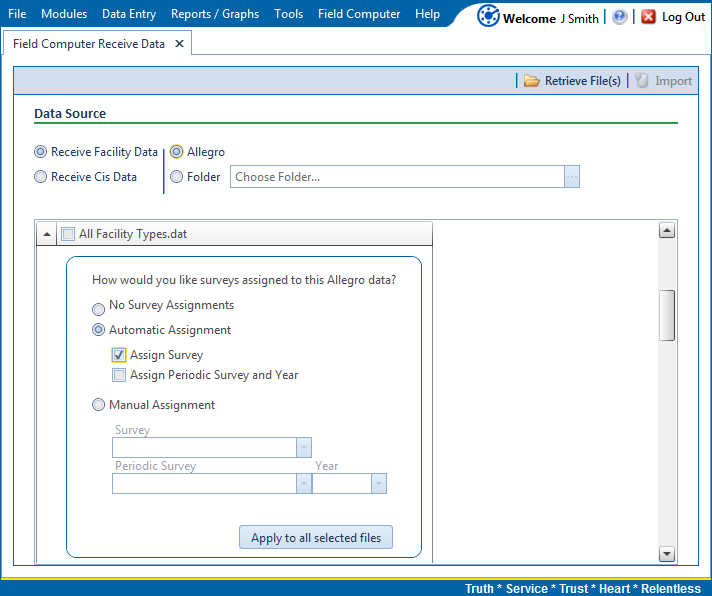Enable Assign Periodic Survey and Year
Image resolution: width=712 pixels, height=596 pixels.
pos(119,375)
